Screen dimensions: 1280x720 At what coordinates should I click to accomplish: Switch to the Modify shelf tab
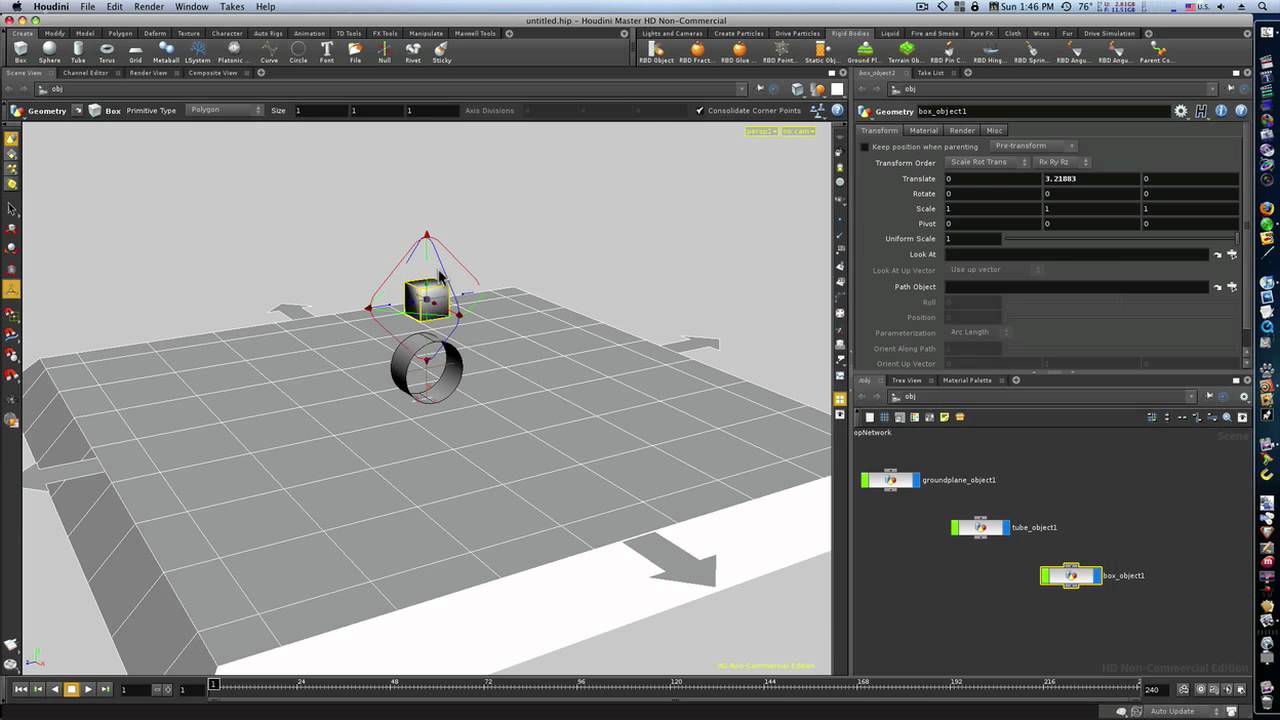(x=54, y=33)
